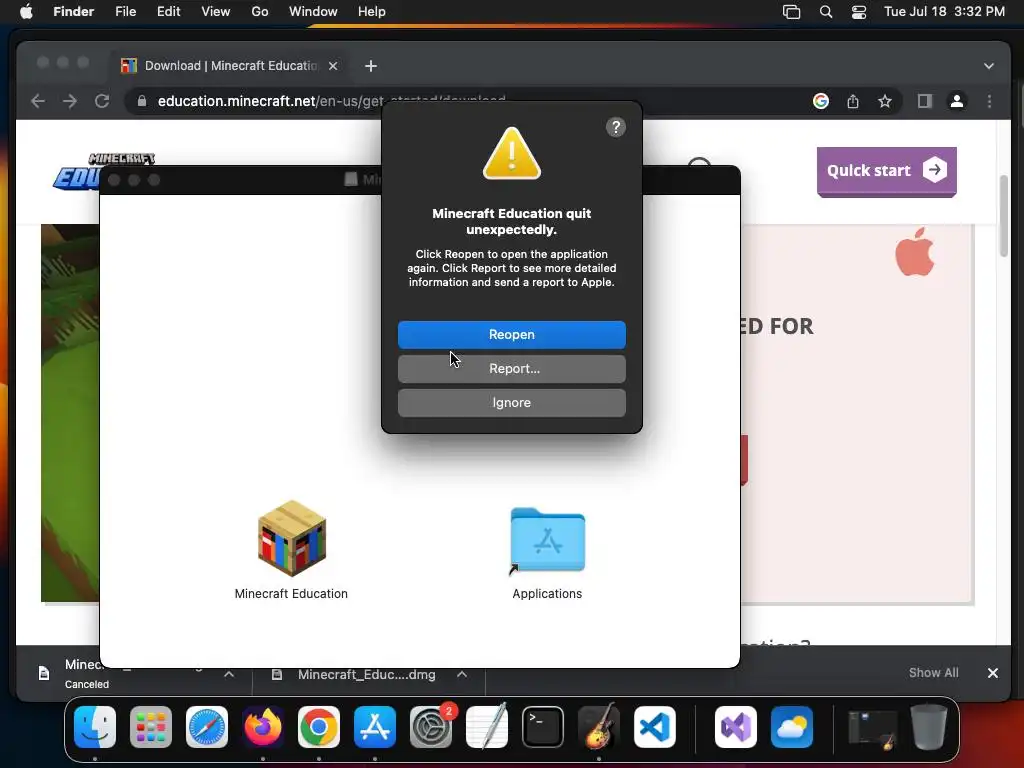1024x768 pixels.
Task: Open the Finder menu
Action: (73, 12)
